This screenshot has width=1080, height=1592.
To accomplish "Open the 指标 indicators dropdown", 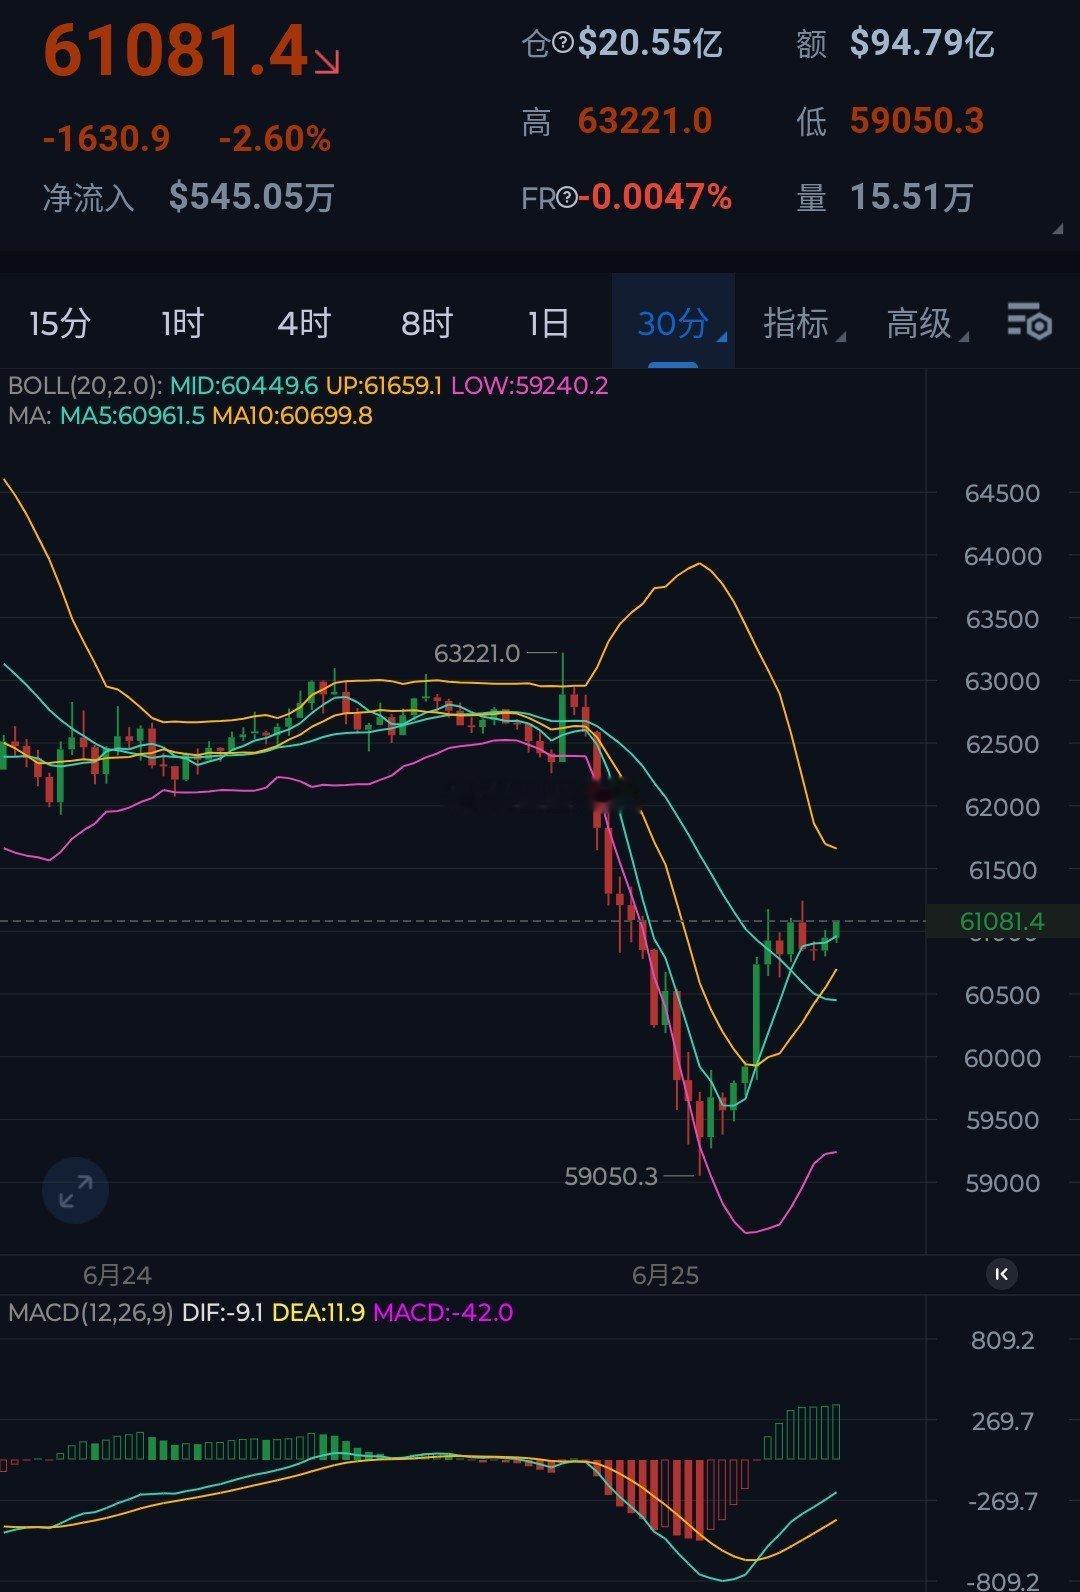I will pos(803,323).
